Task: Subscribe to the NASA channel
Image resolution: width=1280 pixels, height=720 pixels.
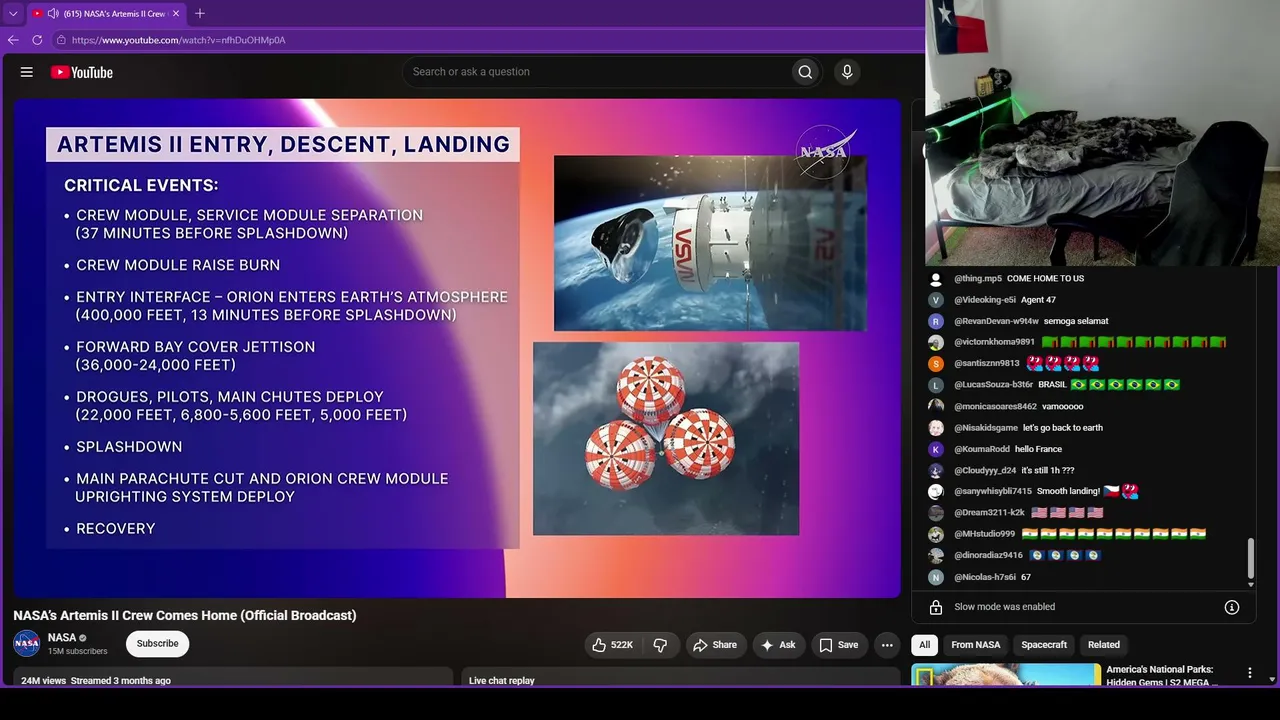Action: [157, 644]
